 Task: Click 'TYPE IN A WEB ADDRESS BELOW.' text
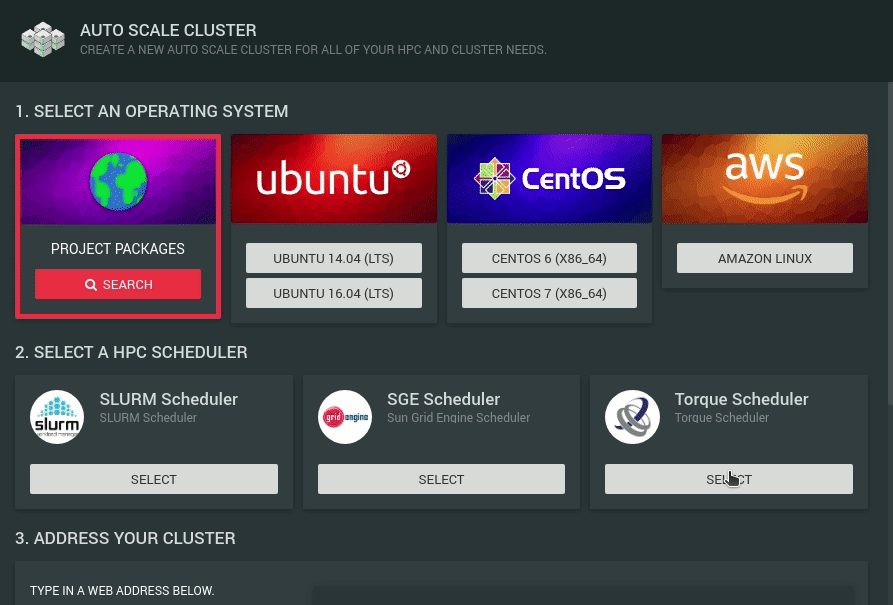[122, 591]
